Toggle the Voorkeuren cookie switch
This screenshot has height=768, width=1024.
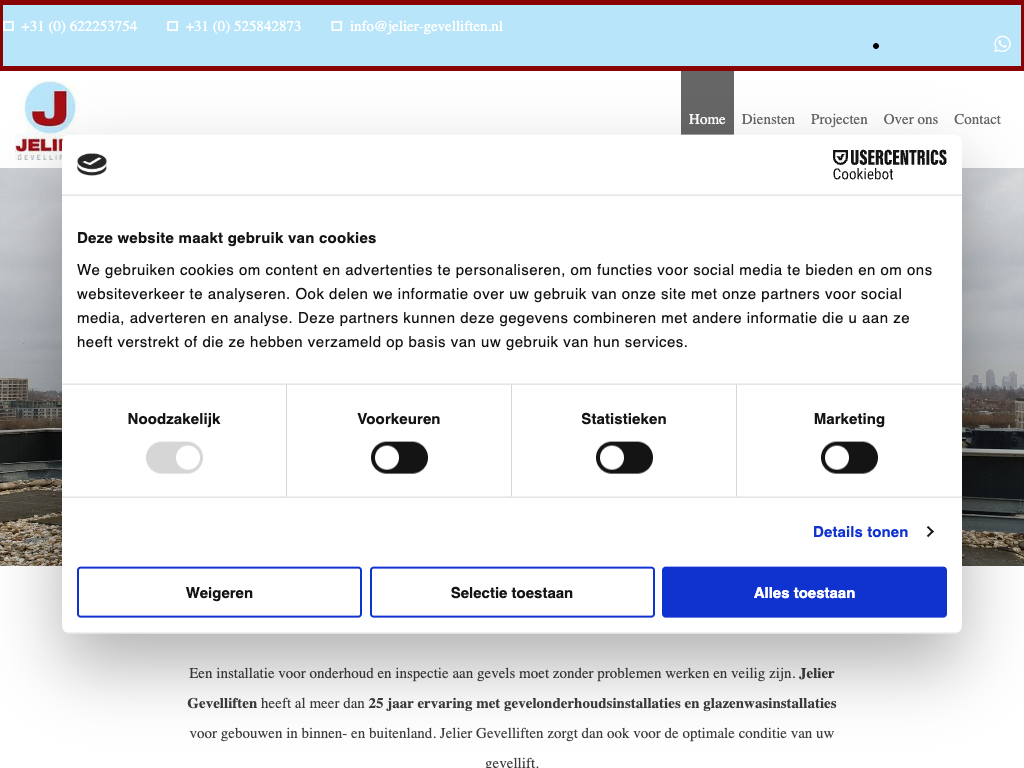[x=399, y=459]
